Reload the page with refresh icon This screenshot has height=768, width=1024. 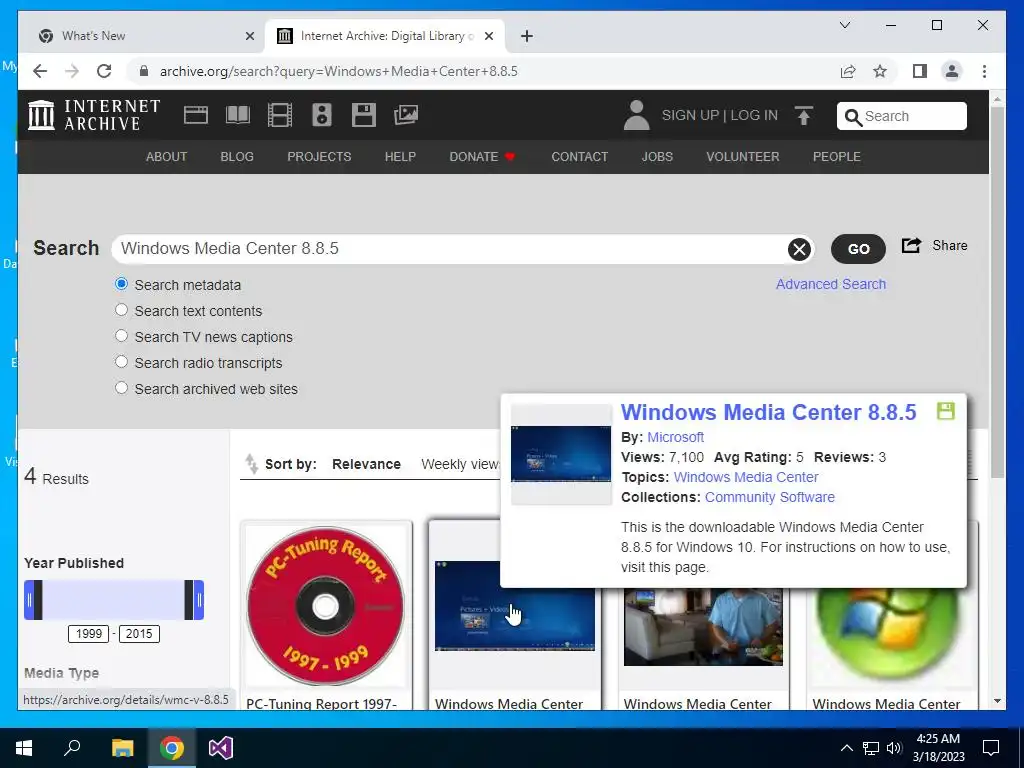click(x=104, y=71)
